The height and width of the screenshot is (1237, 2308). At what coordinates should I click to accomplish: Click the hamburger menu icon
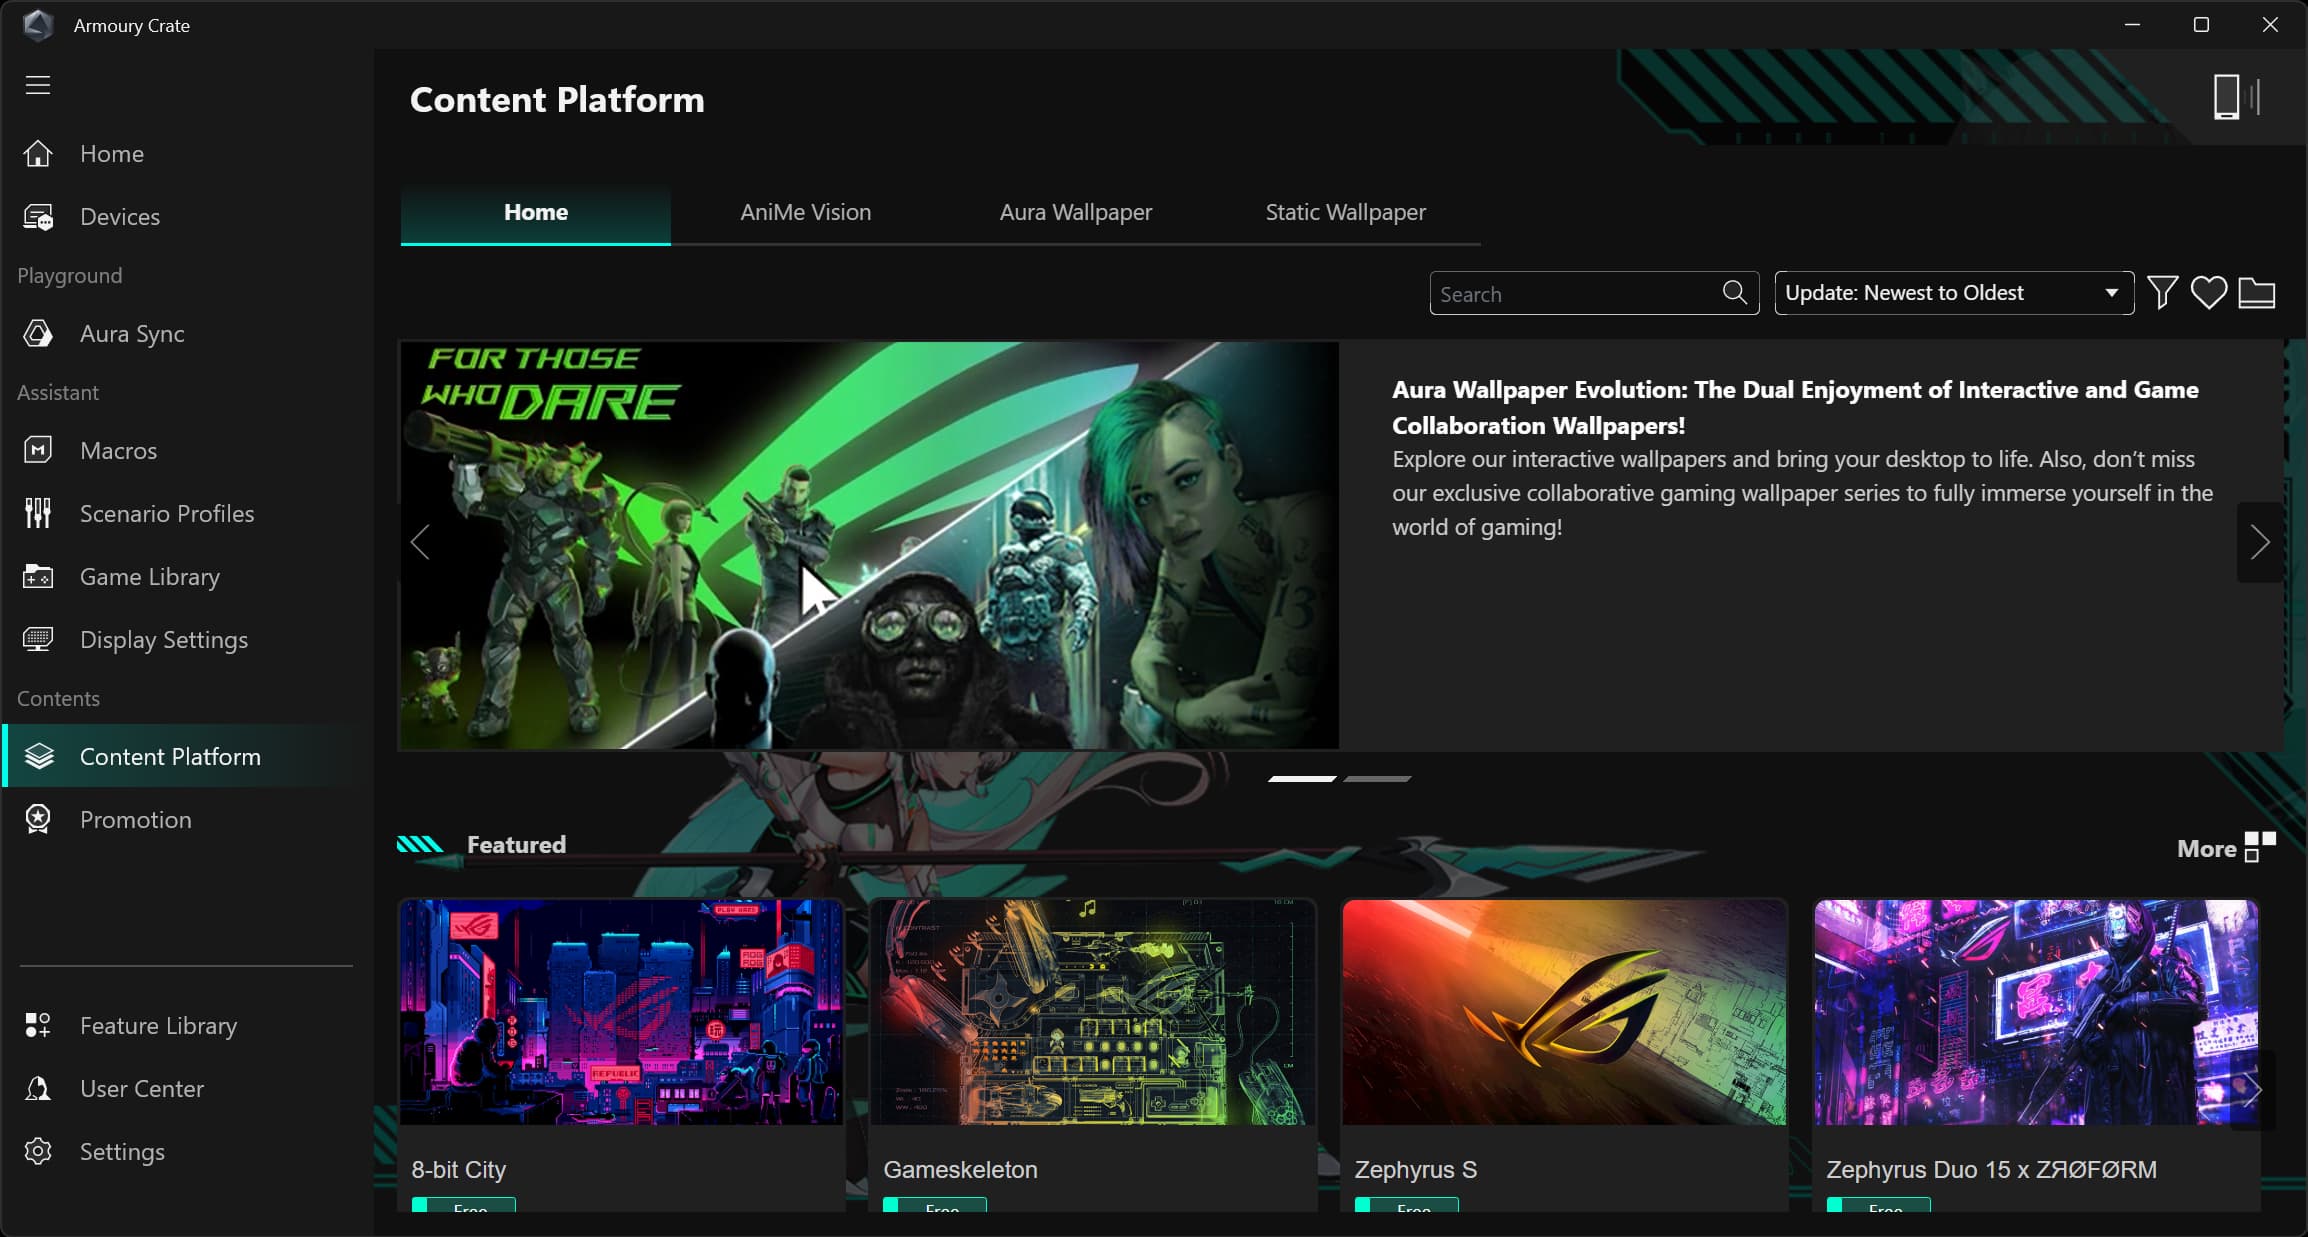38,85
